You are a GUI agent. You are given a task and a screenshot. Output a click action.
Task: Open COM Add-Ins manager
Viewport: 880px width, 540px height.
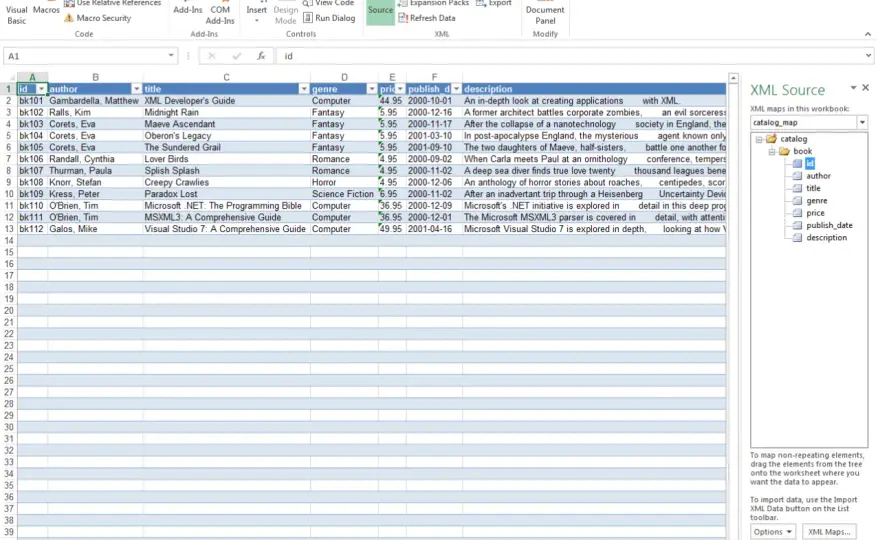[220, 14]
